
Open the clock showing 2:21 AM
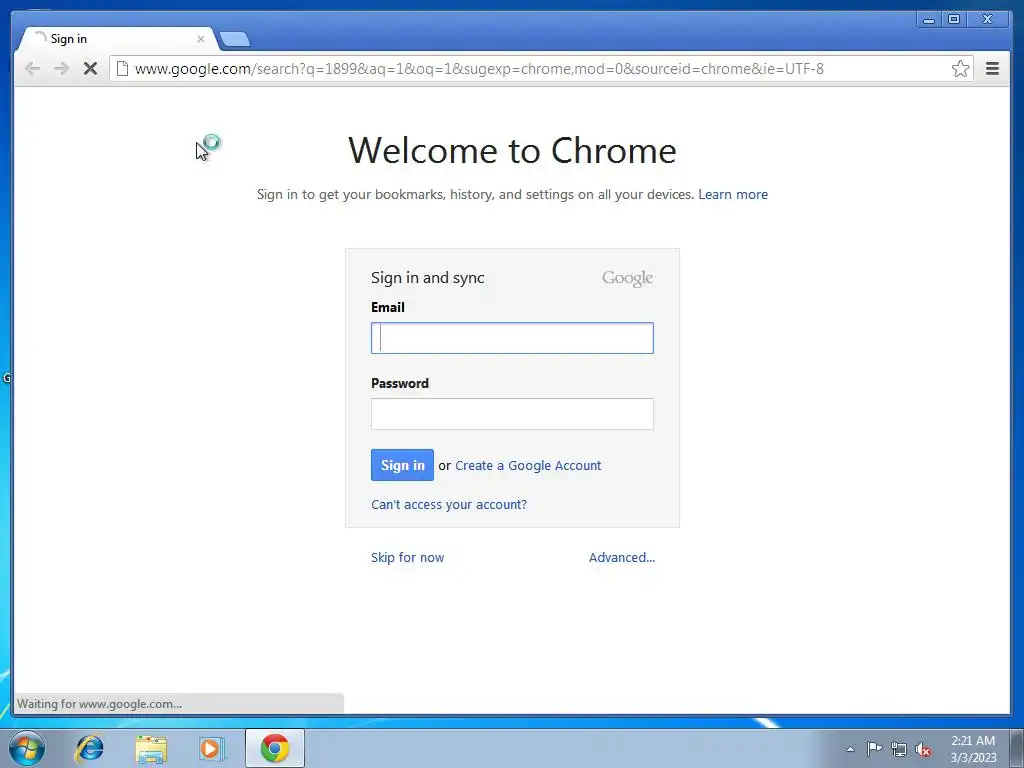973,749
